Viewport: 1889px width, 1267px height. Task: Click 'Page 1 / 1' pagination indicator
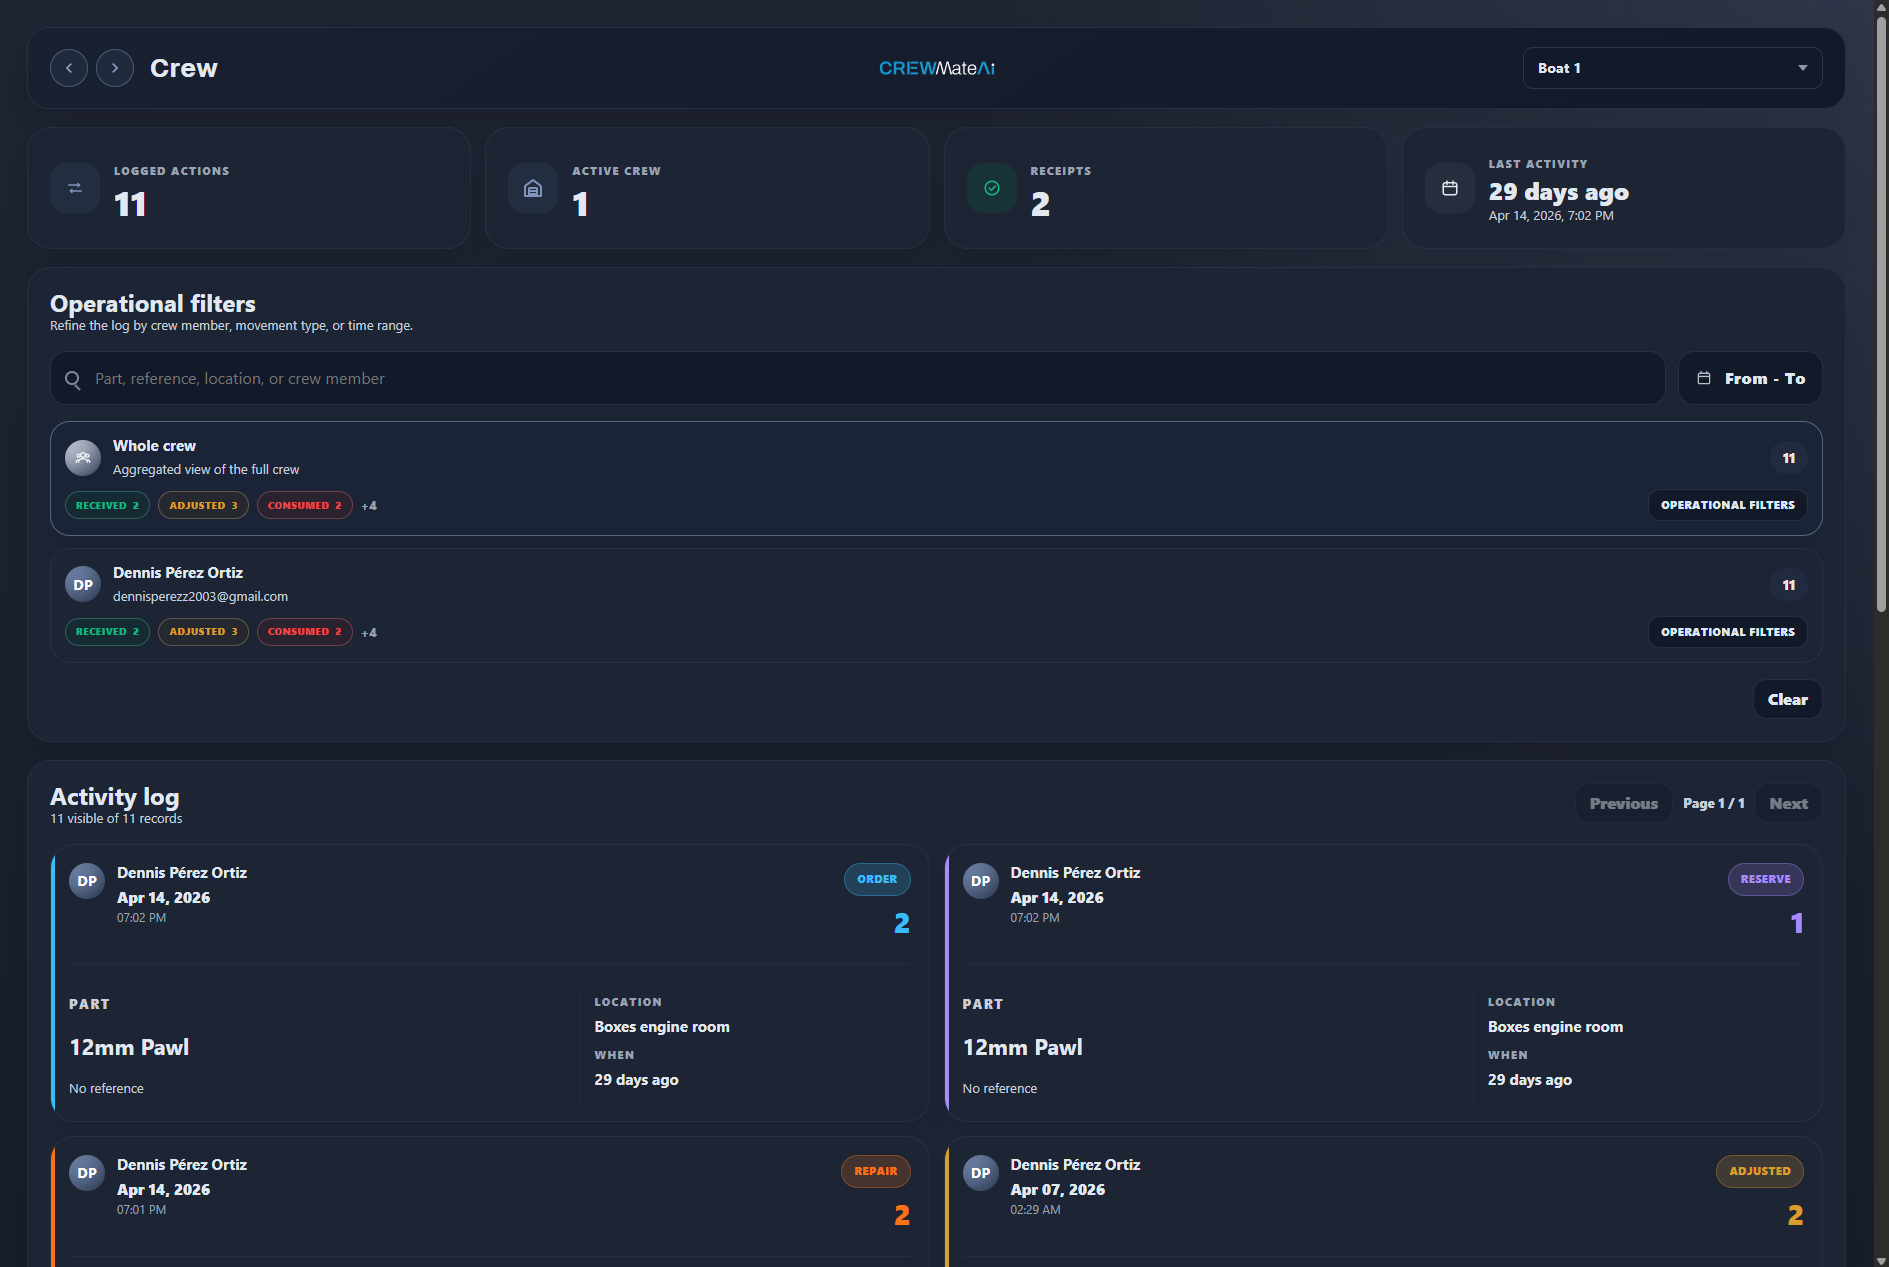1713,803
